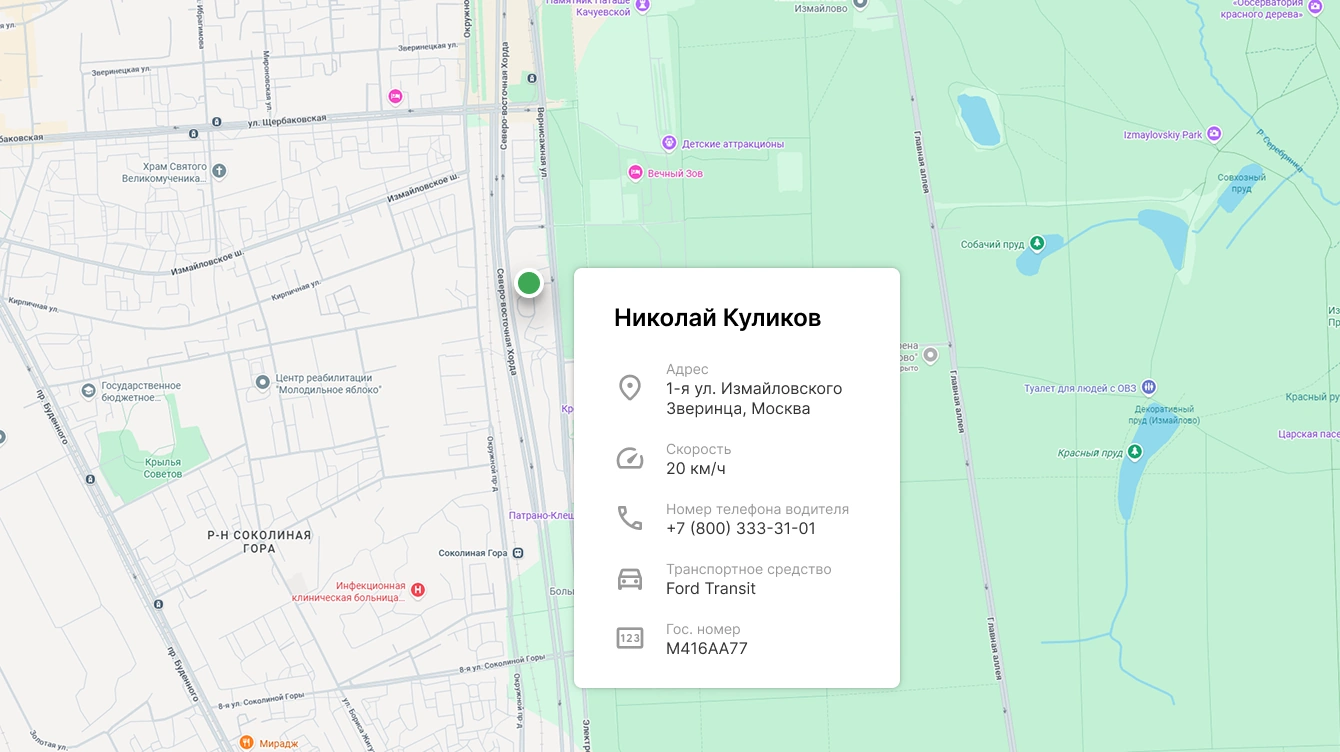1340x752 pixels.
Task: Click the Царская пасека label
Action: (1309, 434)
